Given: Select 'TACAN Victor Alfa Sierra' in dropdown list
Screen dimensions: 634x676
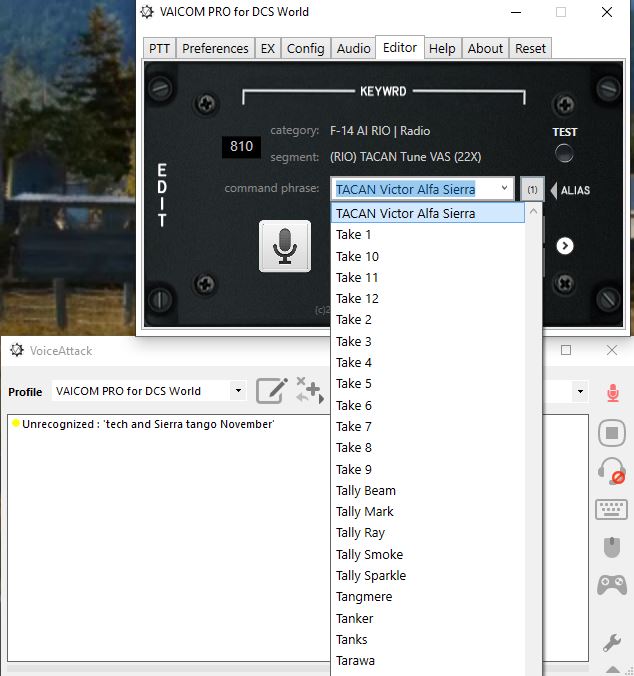Looking at the screenshot, I should coord(428,213).
